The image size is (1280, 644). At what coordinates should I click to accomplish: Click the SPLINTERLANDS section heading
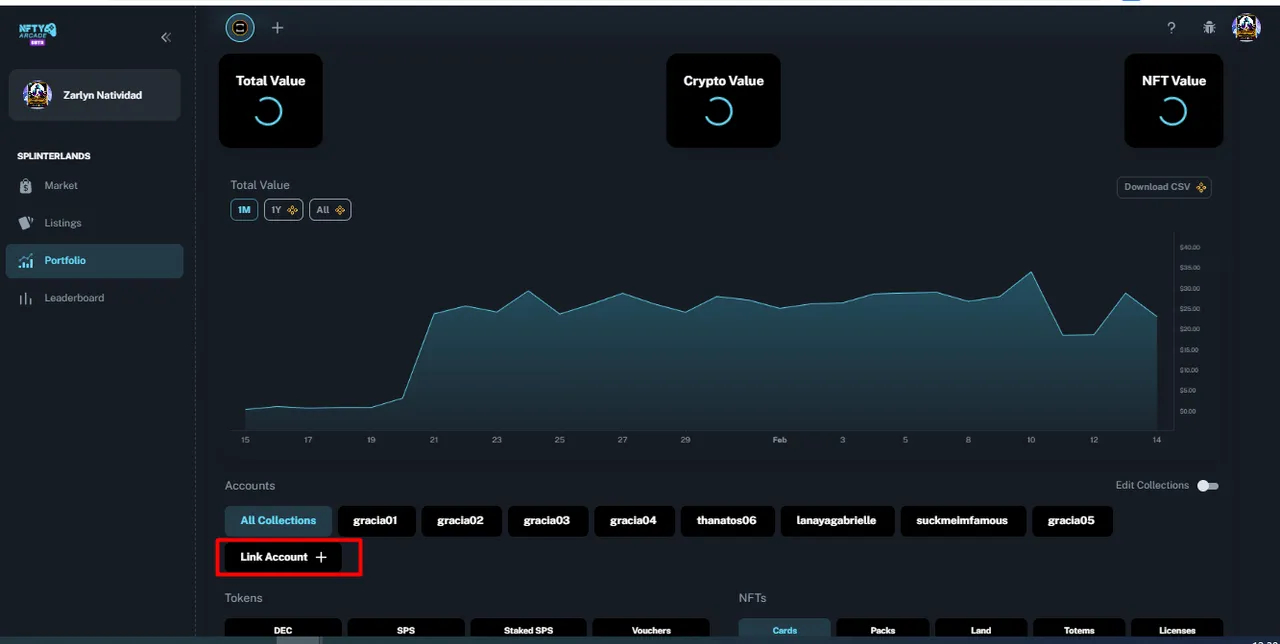point(54,156)
